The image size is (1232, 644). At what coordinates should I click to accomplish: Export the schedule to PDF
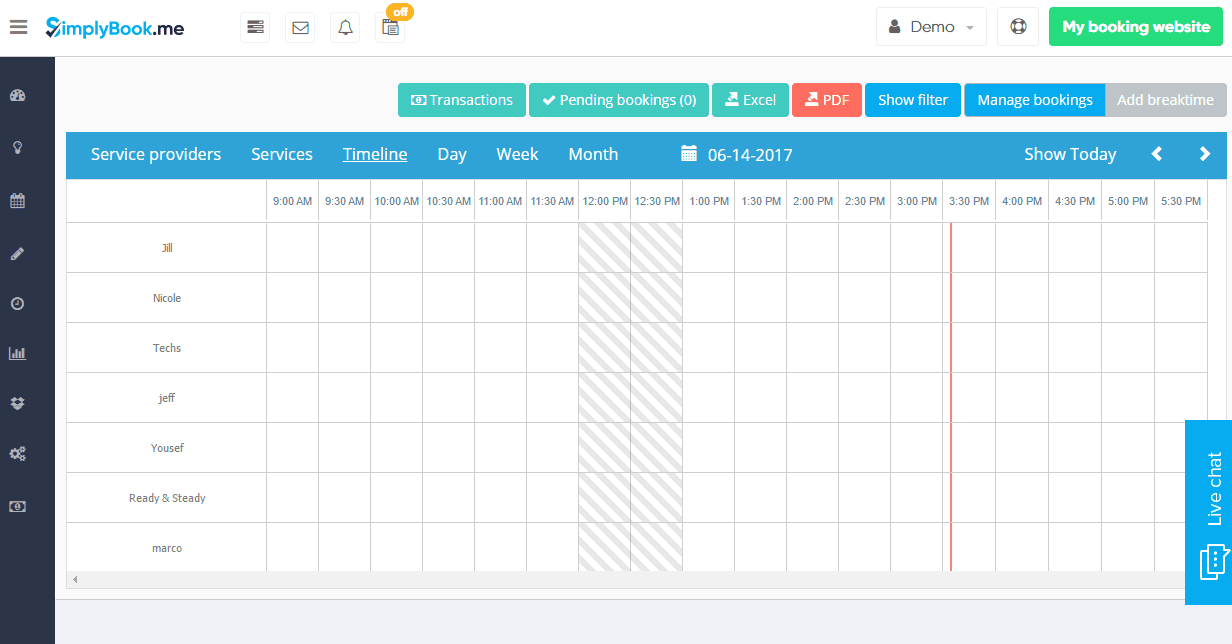point(826,100)
